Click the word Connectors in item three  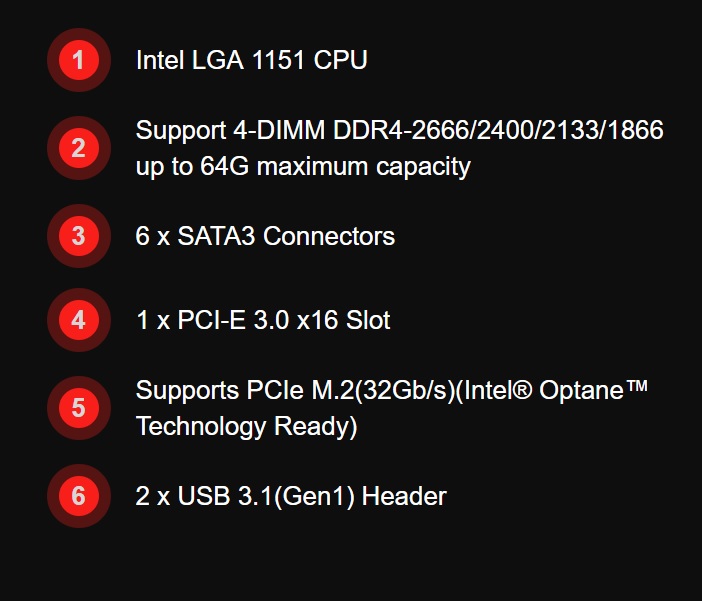(x=329, y=236)
